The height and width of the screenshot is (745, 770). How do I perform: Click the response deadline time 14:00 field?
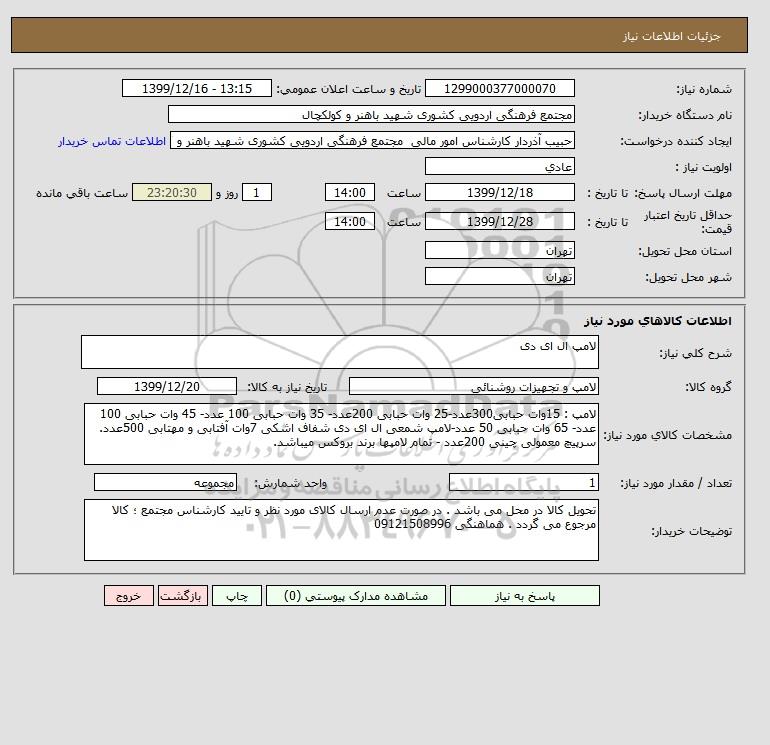tap(350, 193)
